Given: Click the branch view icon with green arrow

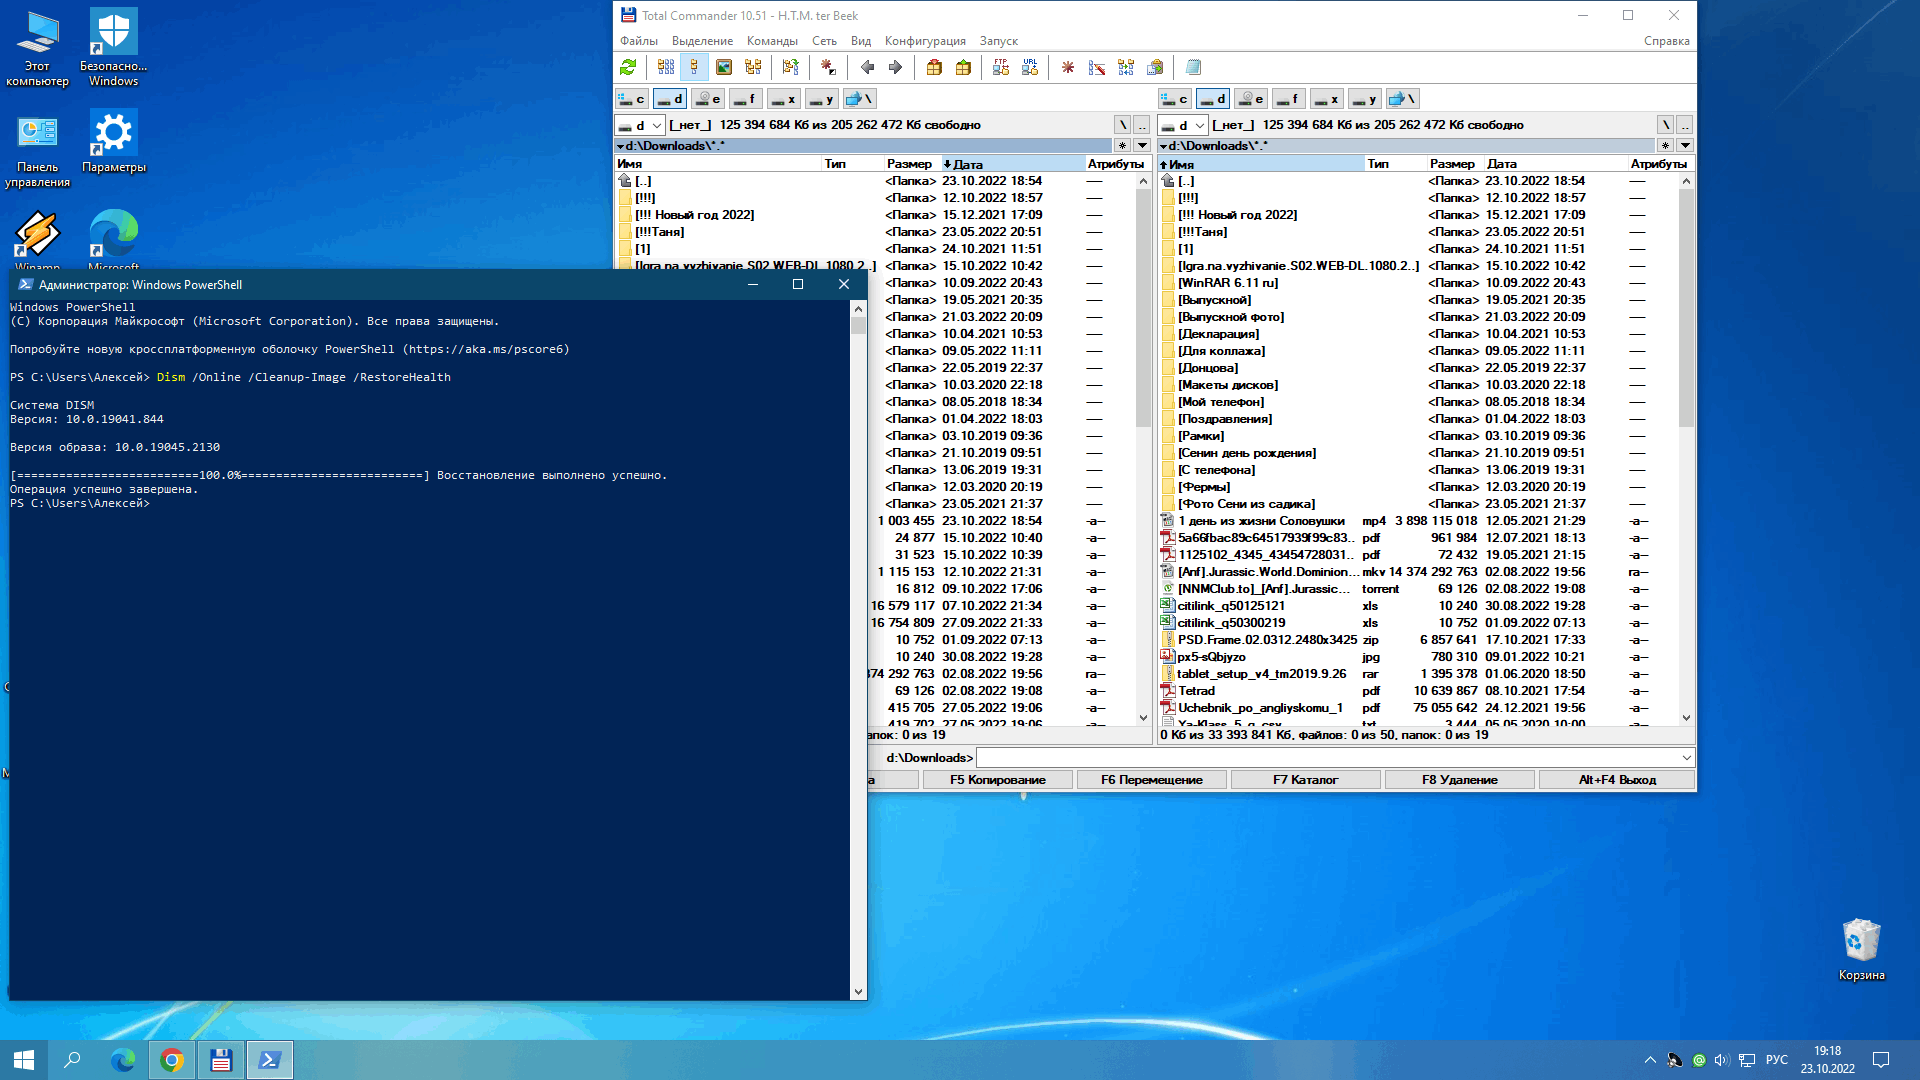Looking at the screenshot, I should pyautogui.click(x=791, y=67).
